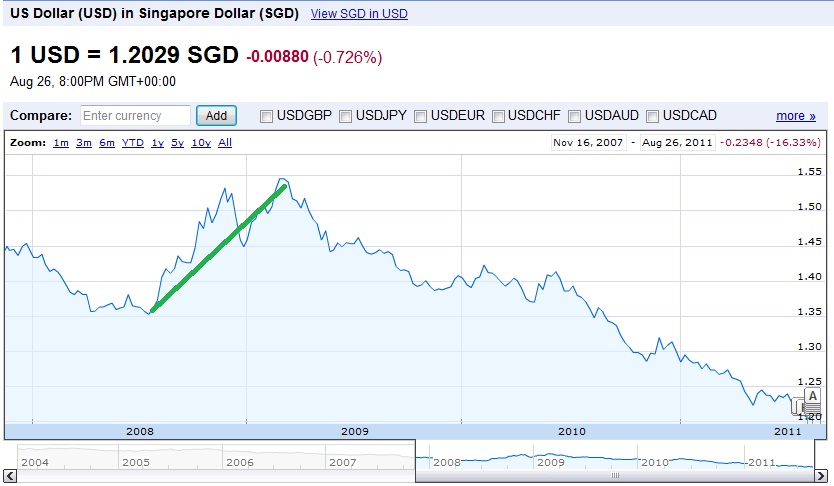Zoom chart to All time range
The width and height of the screenshot is (834, 486).
[x=225, y=143]
